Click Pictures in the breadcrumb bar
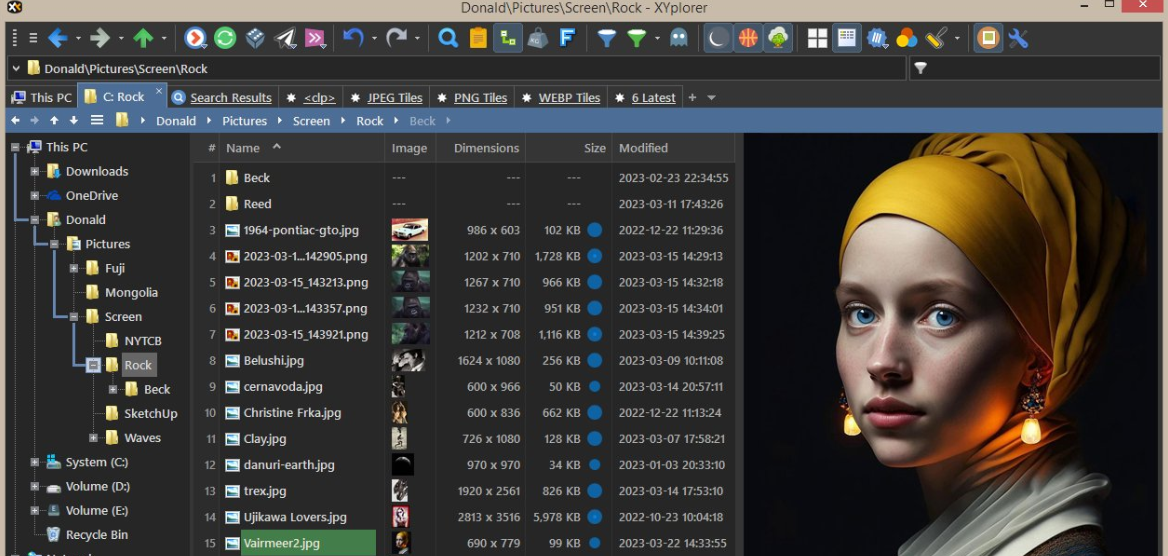 244,121
